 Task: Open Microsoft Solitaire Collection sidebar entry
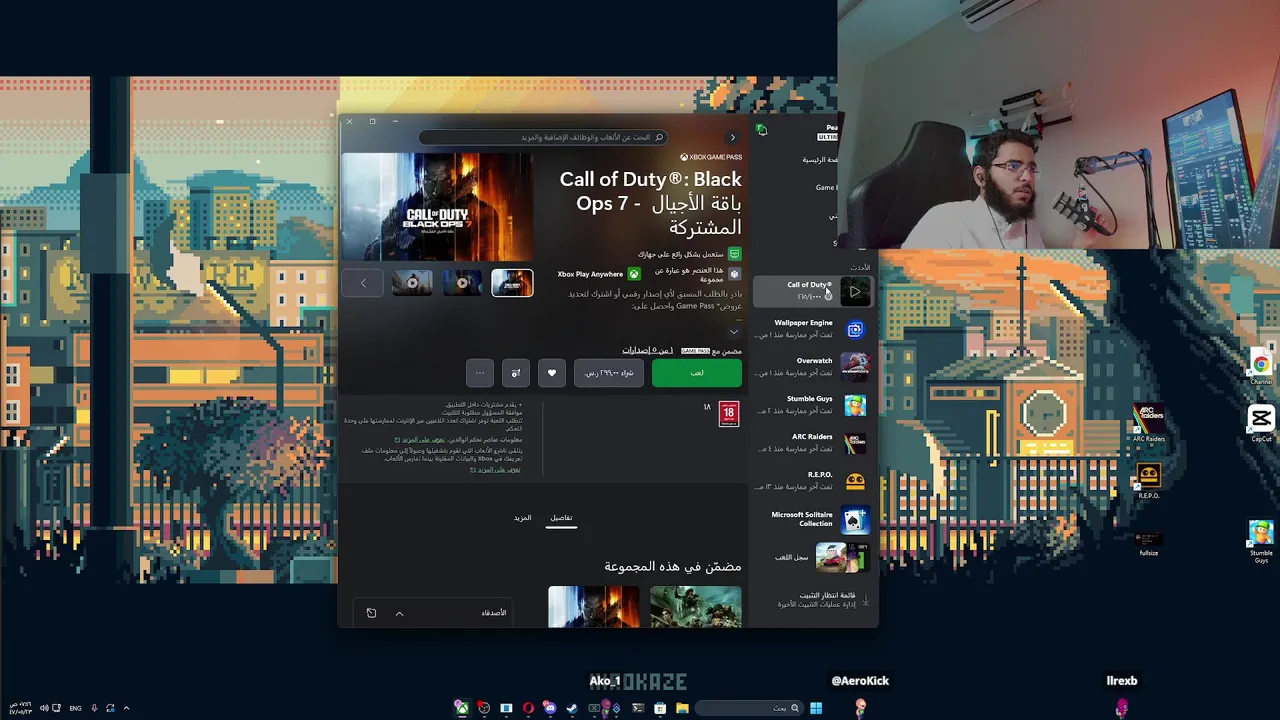click(x=811, y=519)
